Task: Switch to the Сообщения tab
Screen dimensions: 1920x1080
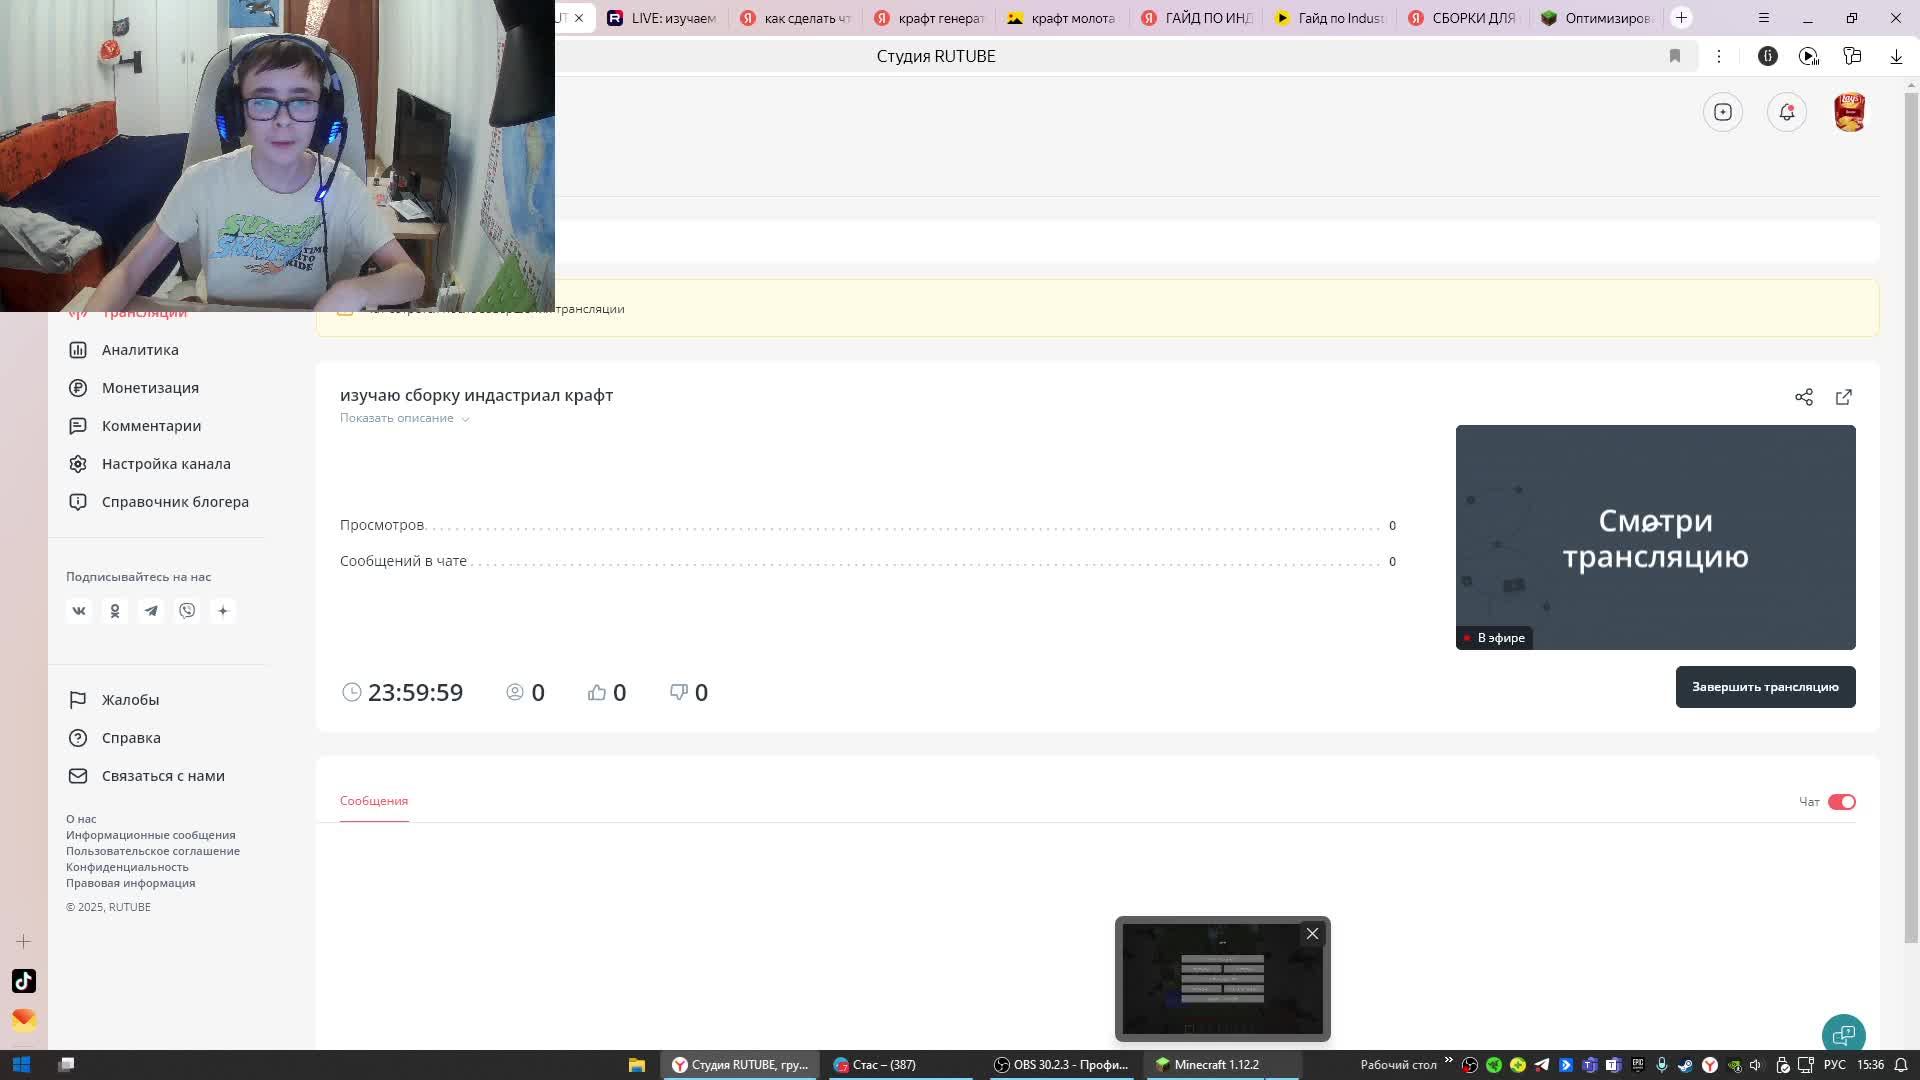Action: (373, 801)
